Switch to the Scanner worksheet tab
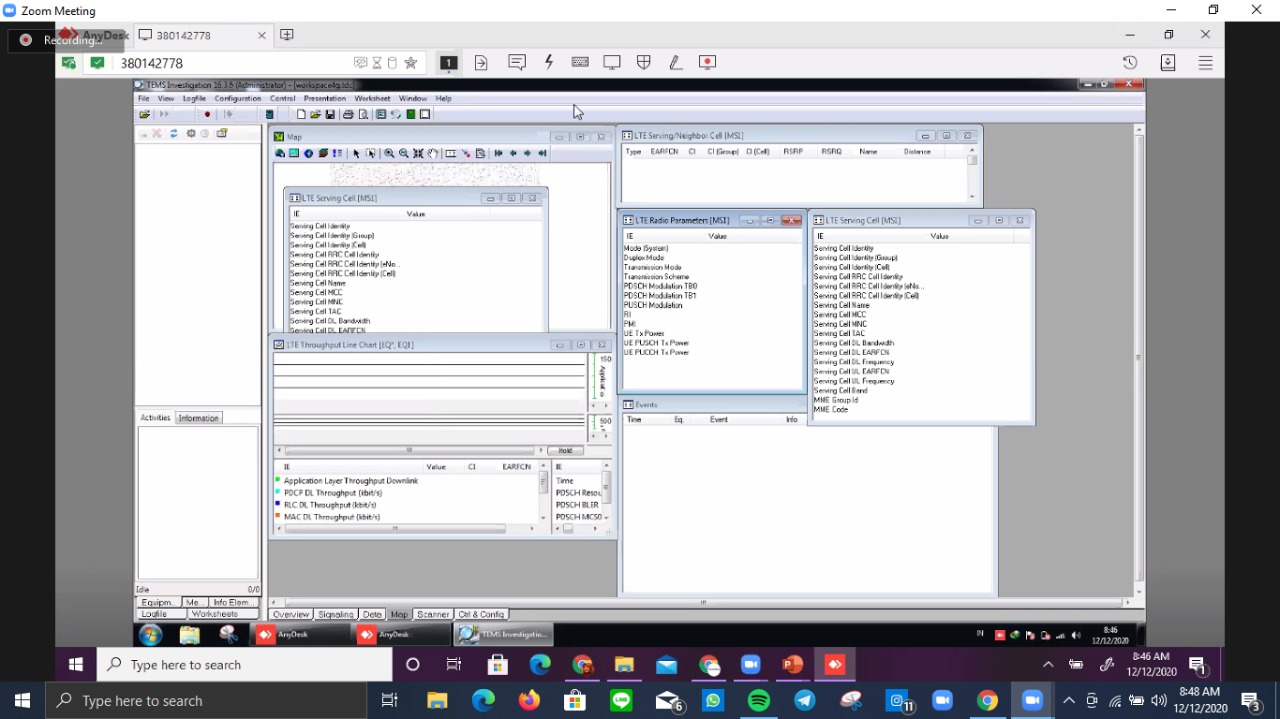 (x=433, y=614)
